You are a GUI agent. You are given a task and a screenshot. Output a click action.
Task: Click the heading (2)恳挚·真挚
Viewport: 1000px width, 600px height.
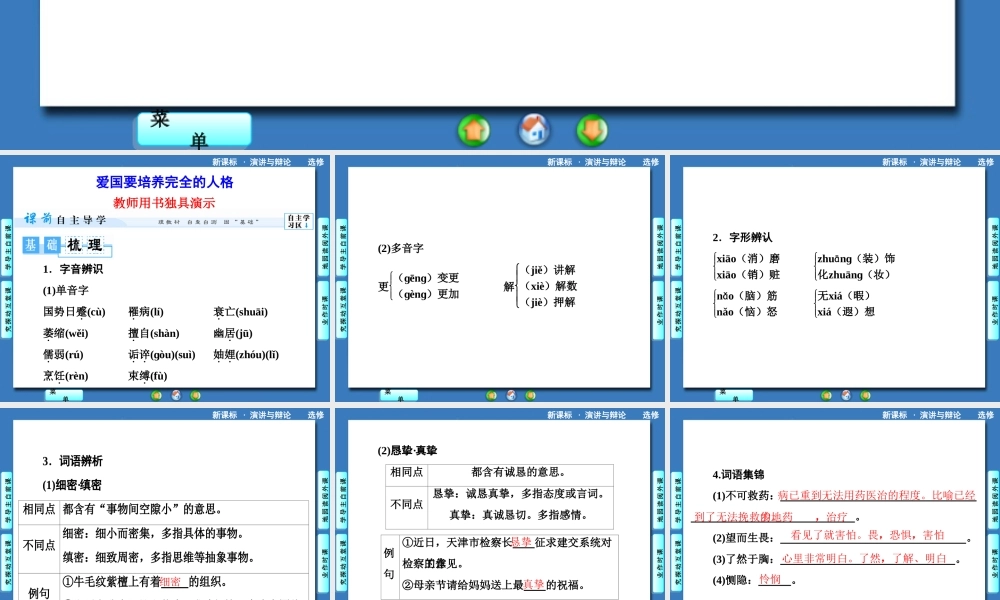(407, 451)
